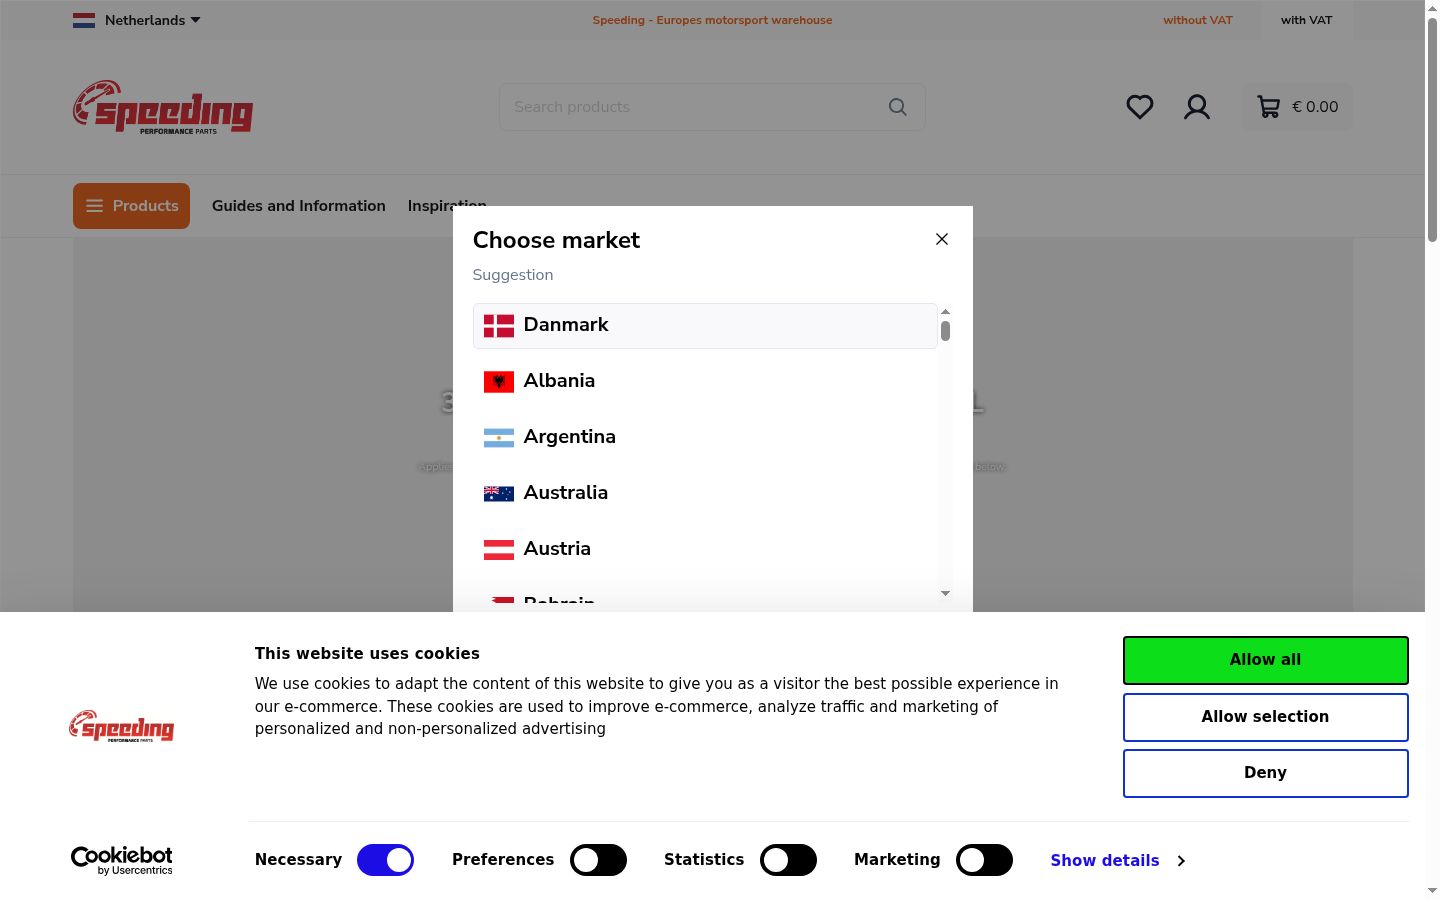
Task: Expand Show details chevron in cookie banner
Action: (1181, 861)
